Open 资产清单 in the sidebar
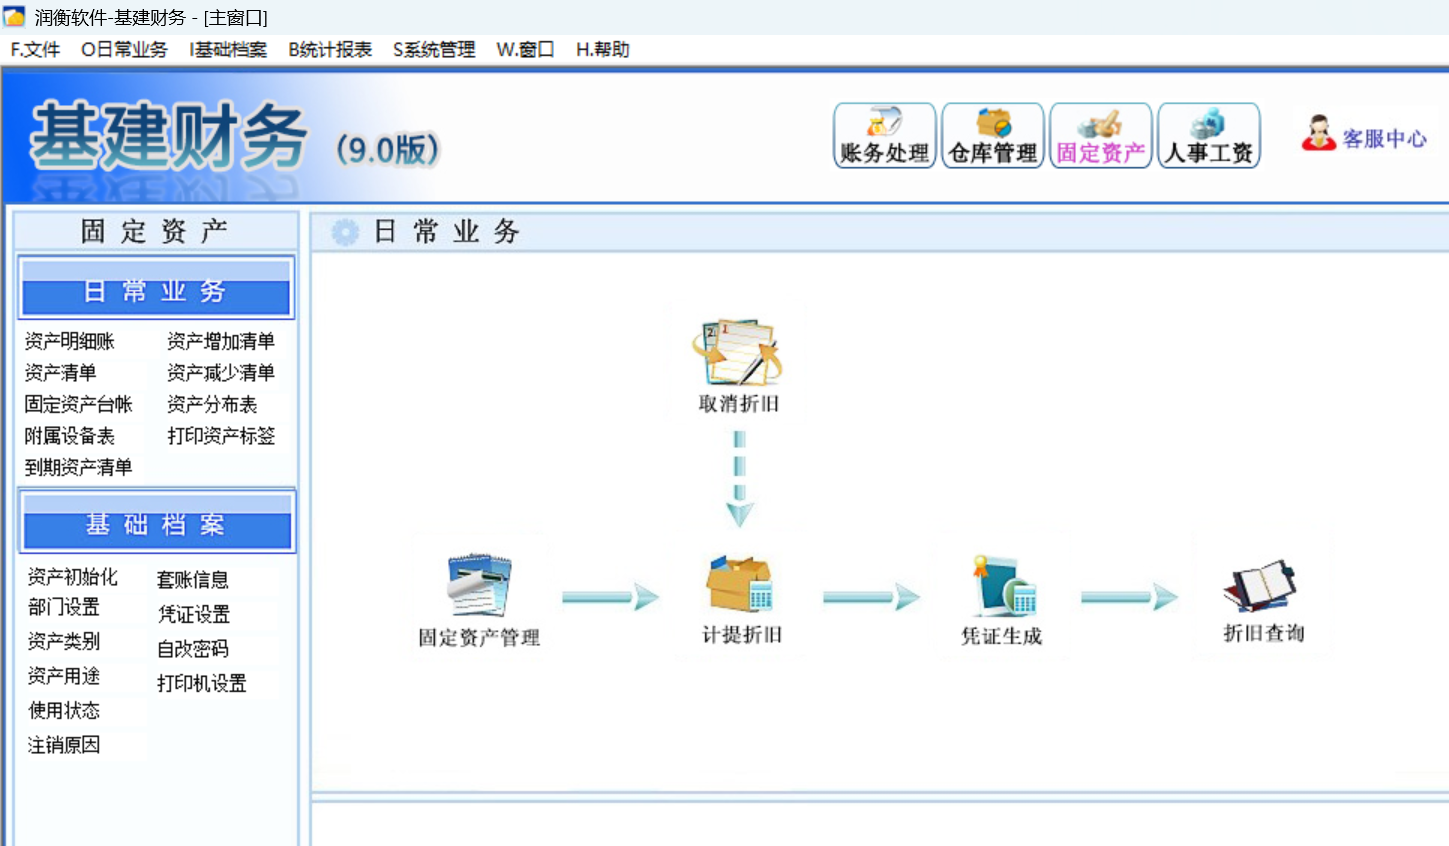 click(x=60, y=373)
